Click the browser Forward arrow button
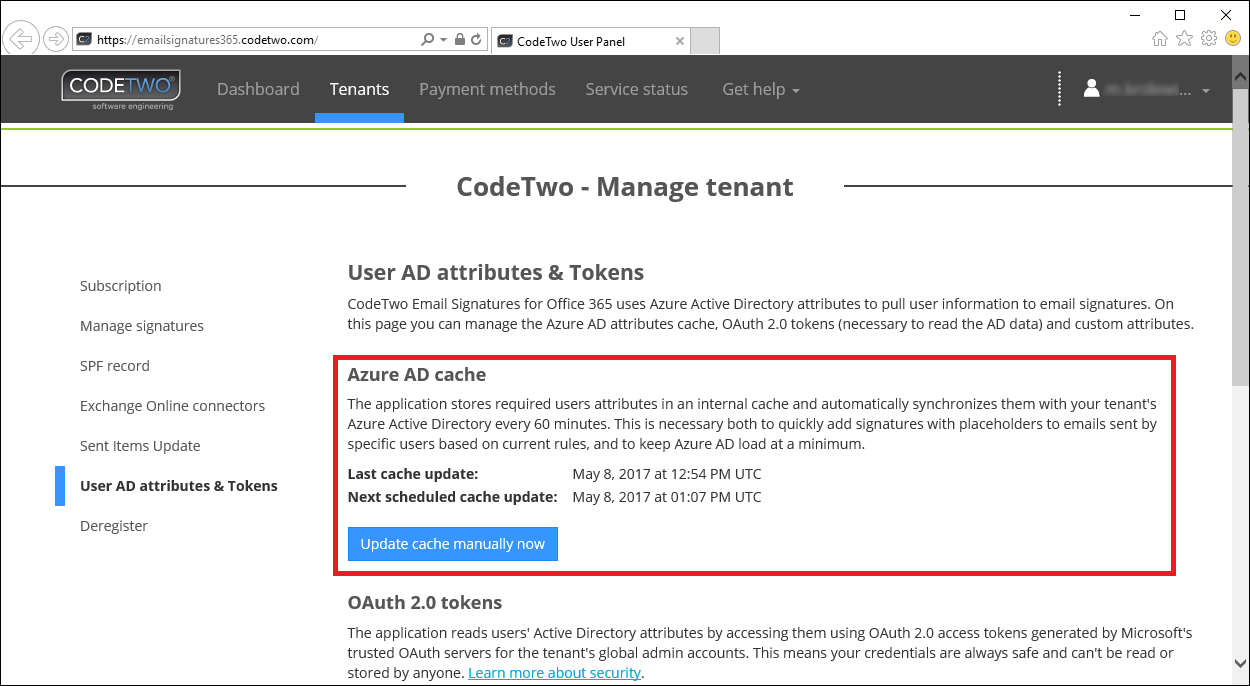The image size is (1250, 686). 56,40
